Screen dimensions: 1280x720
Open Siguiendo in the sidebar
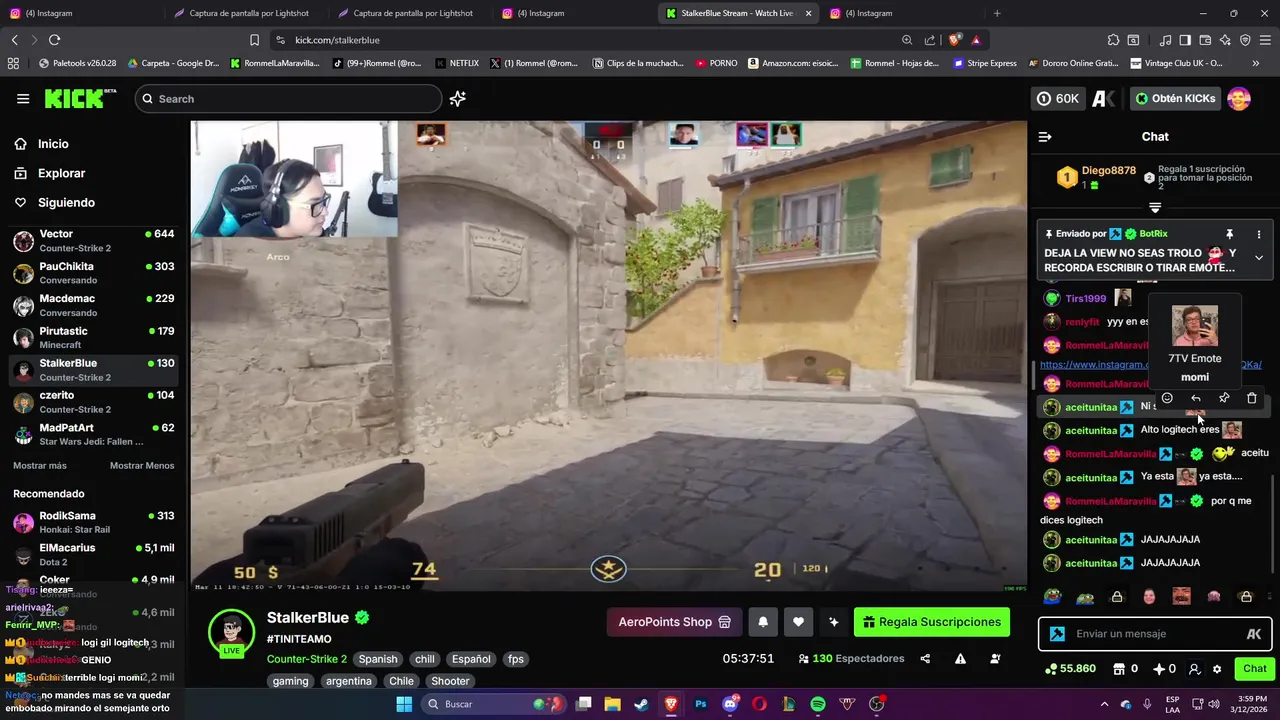pyautogui.click(x=66, y=202)
